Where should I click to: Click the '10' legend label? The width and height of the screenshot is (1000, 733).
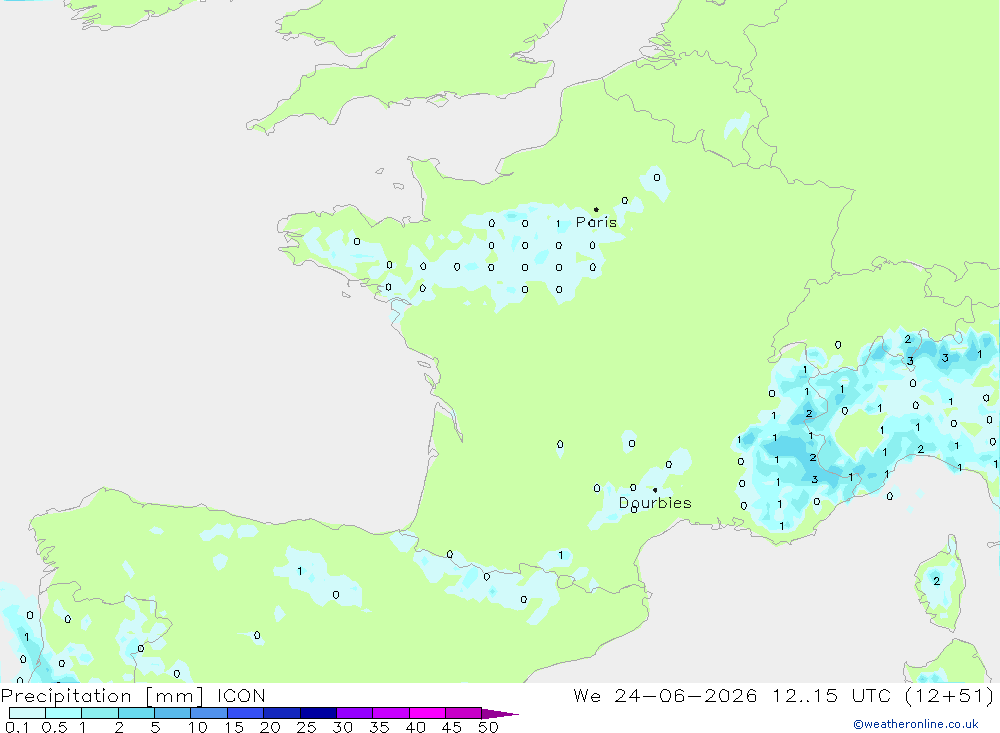click(x=197, y=727)
